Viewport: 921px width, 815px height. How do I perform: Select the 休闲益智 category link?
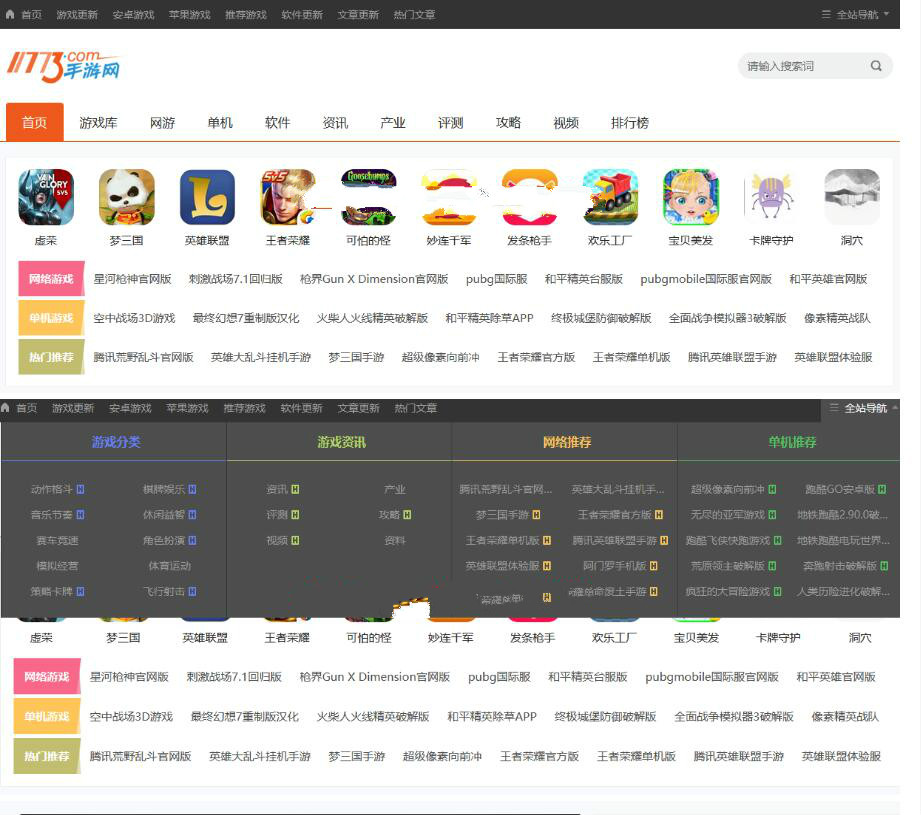pos(163,515)
